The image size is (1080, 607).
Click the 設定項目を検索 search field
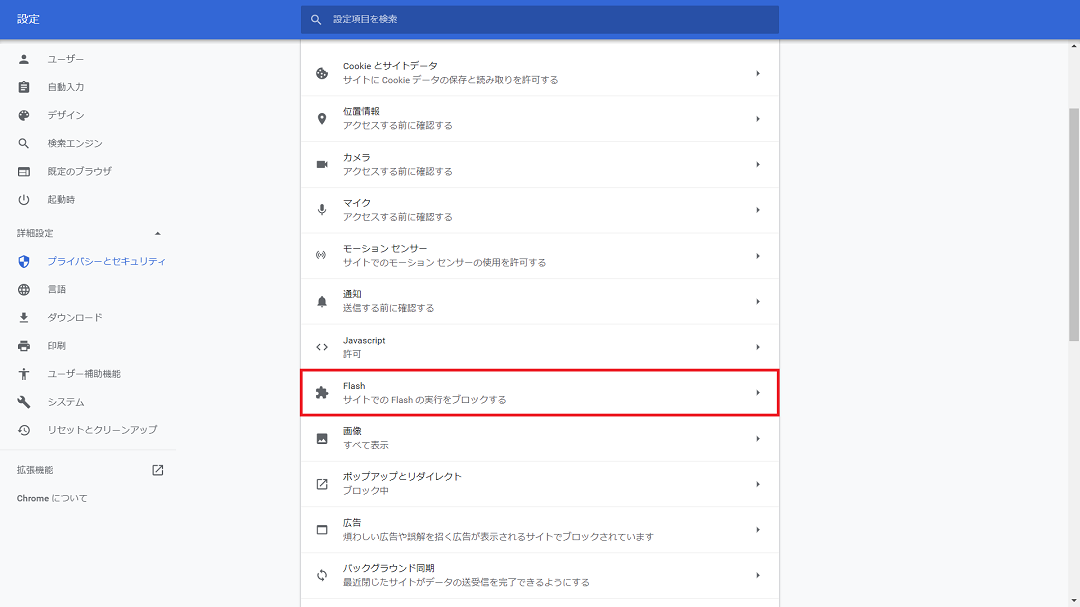(540, 19)
